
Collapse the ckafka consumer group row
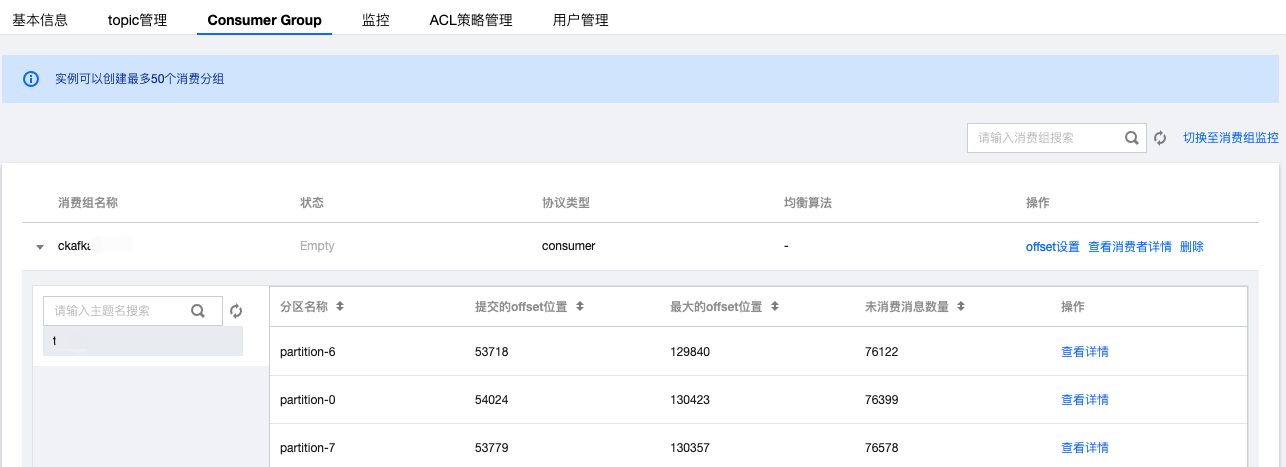pyautogui.click(x=40, y=246)
